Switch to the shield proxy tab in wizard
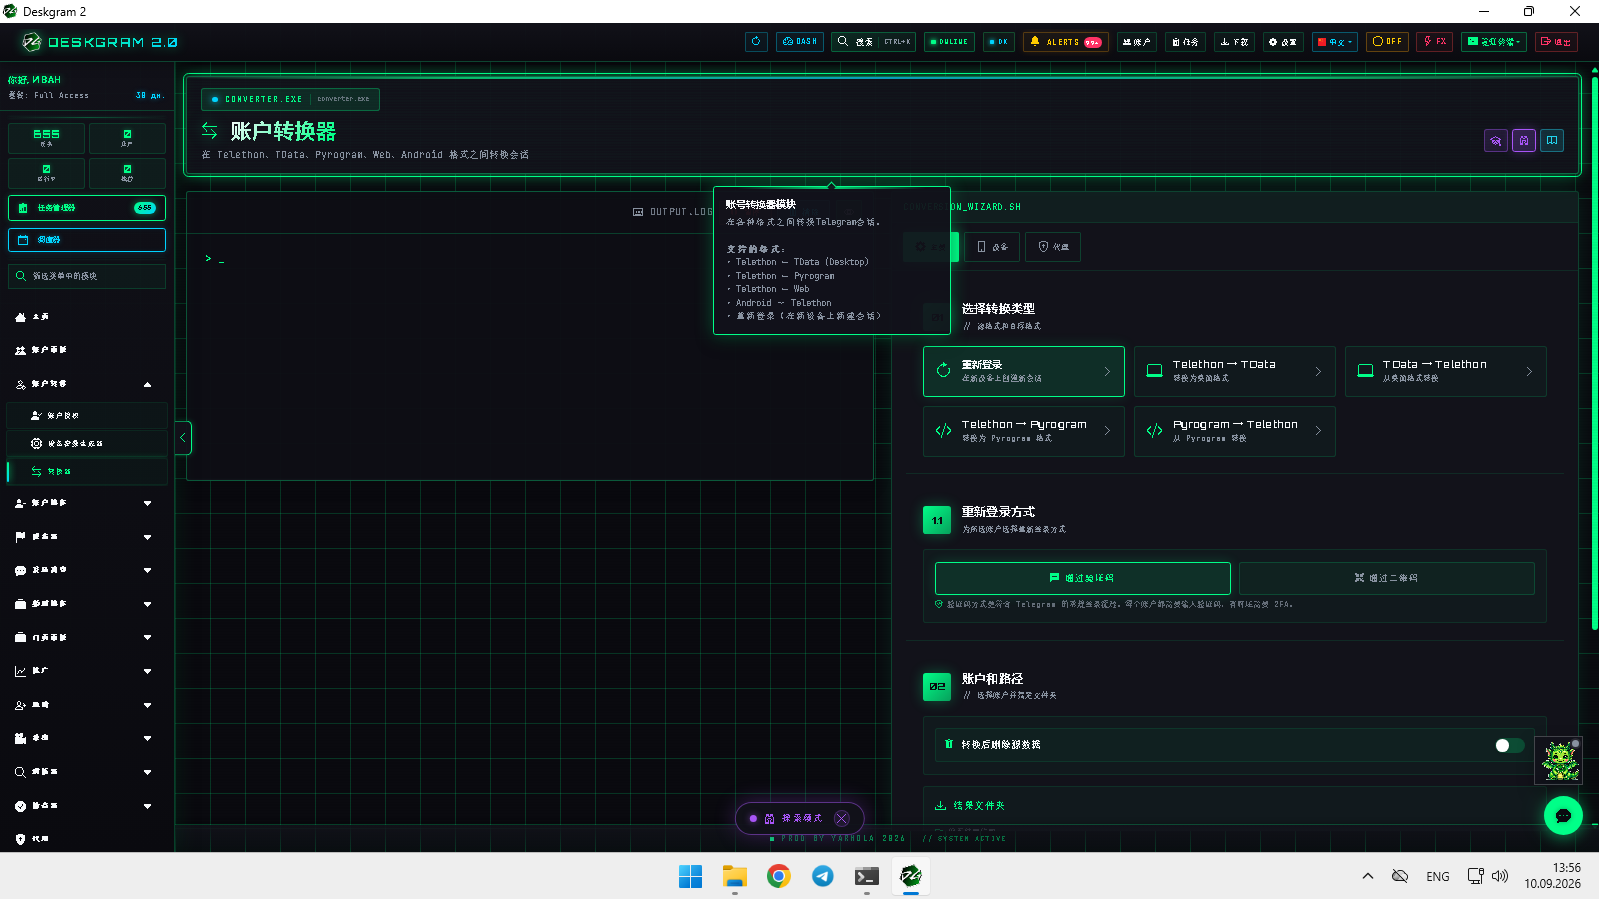Viewport: 1599px width, 899px height. pyautogui.click(x=1053, y=247)
